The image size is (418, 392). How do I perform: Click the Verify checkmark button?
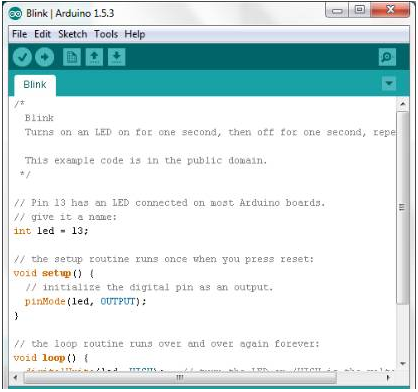click(x=22, y=57)
